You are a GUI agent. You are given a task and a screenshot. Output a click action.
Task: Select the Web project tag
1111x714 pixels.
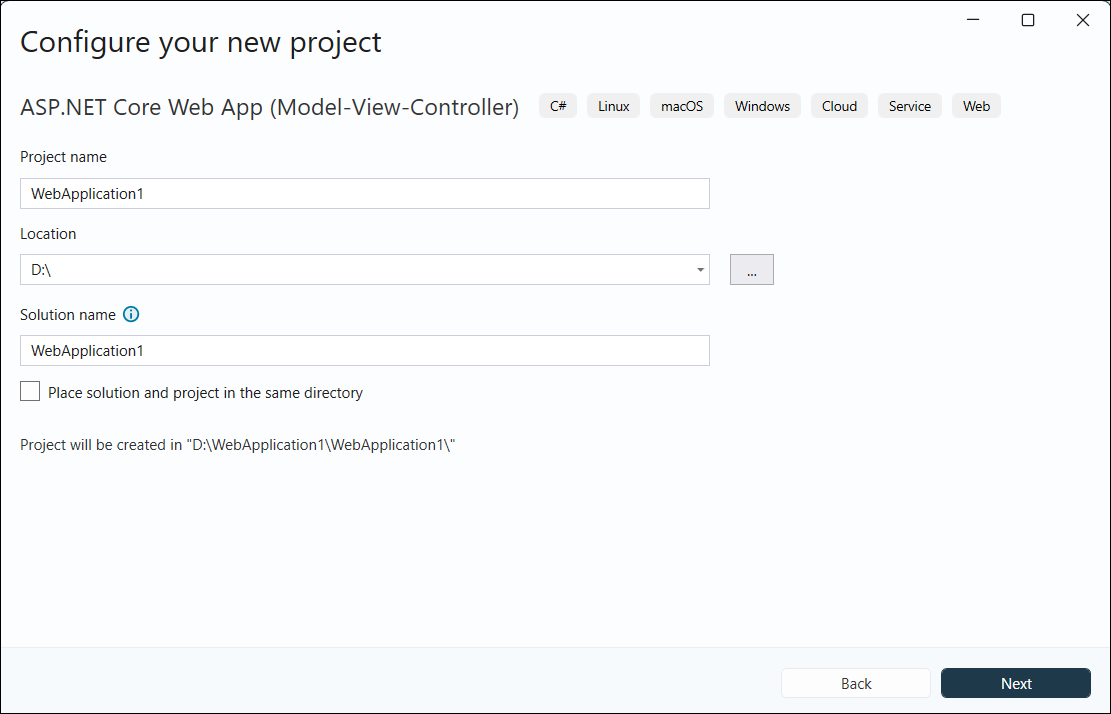pos(976,105)
